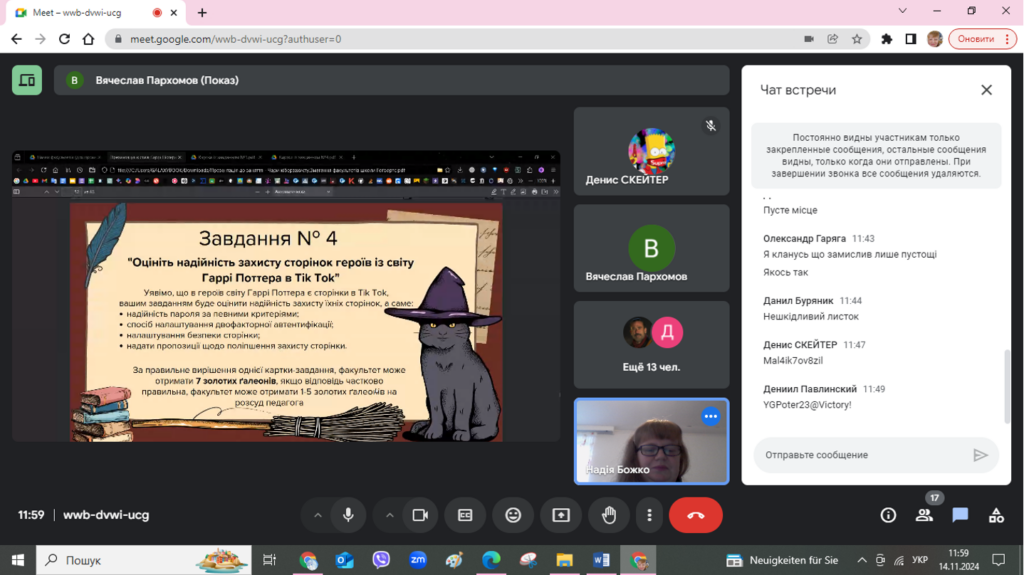The image size is (1024, 575).
Task: Open Word from taskbar
Action: pos(601,560)
